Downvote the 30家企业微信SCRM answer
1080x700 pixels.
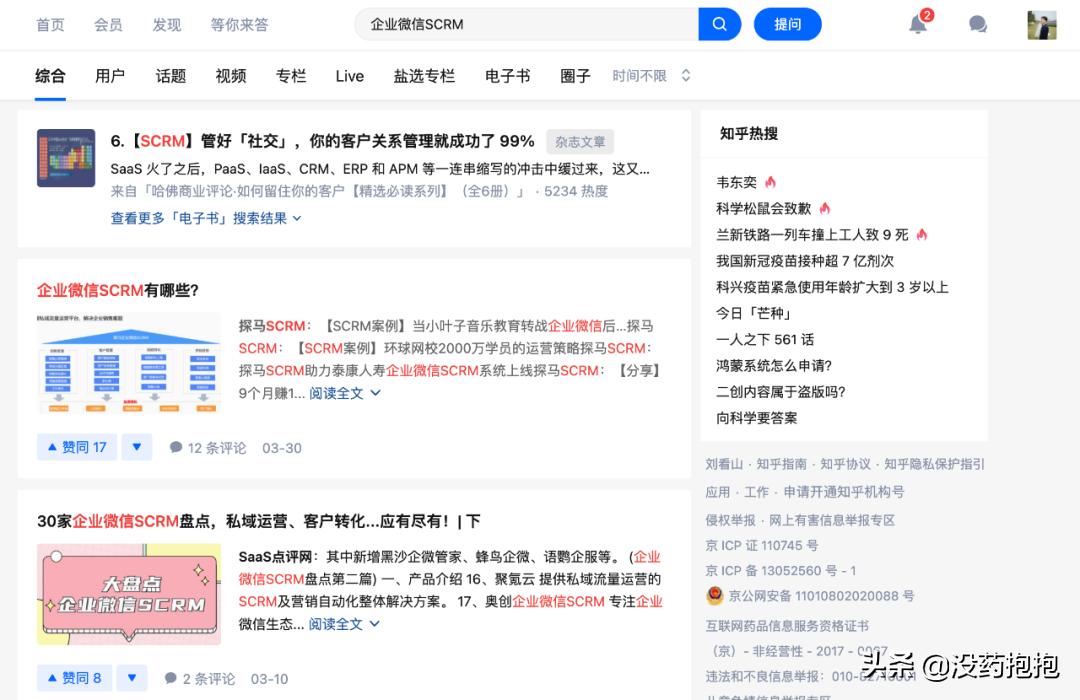point(132,678)
